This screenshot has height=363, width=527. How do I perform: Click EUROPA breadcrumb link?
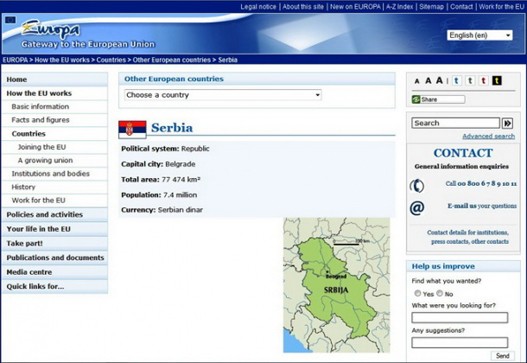(x=15, y=60)
